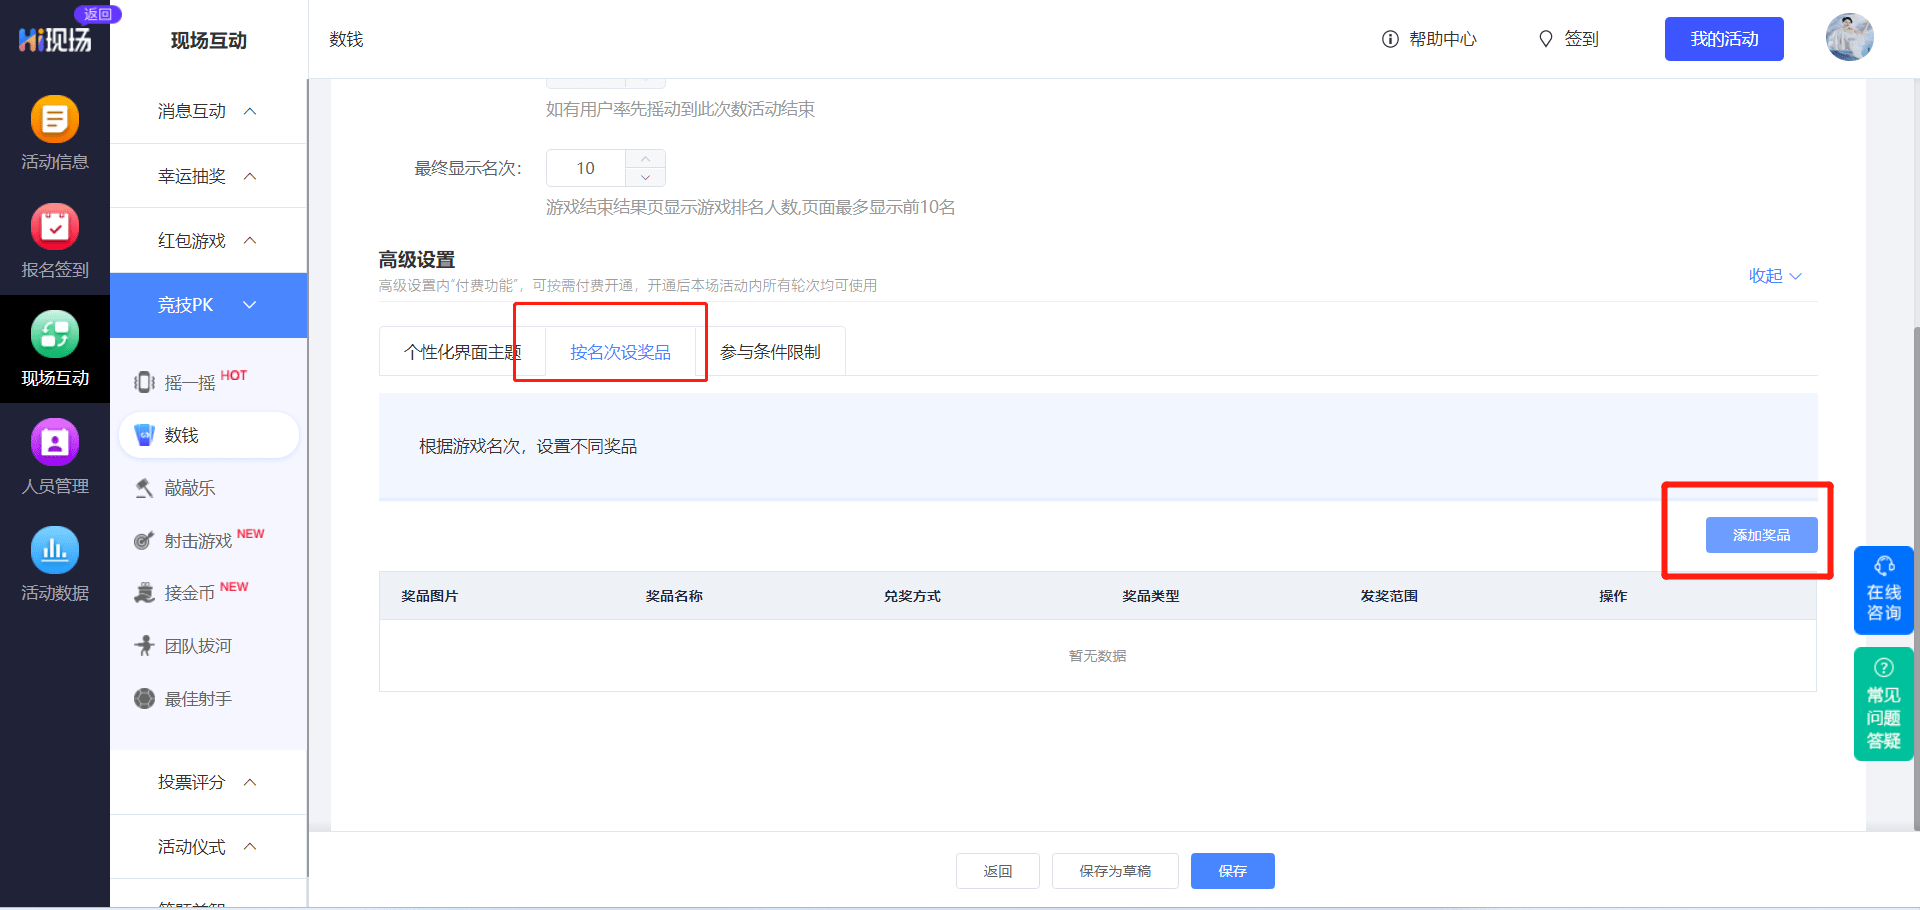
Task: Switch to 参与条件限制 tab
Action: [770, 352]
